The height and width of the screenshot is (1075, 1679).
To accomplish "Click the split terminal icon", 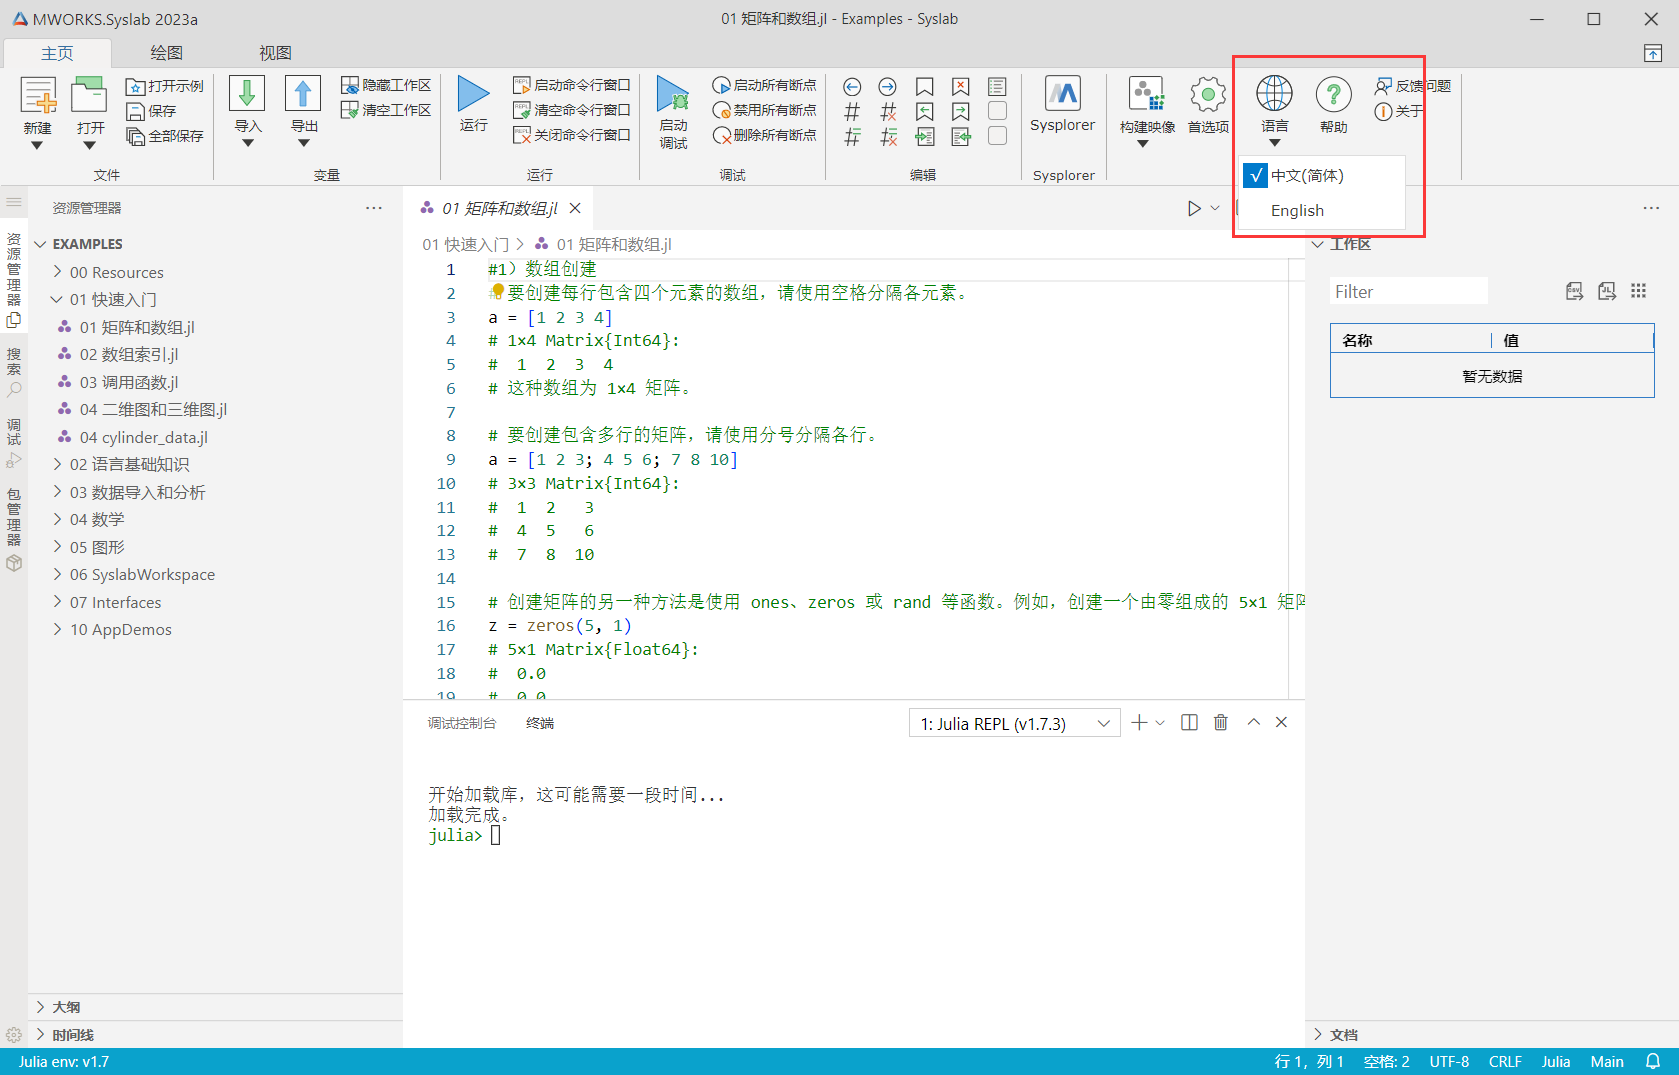I will click(1189, 722).
